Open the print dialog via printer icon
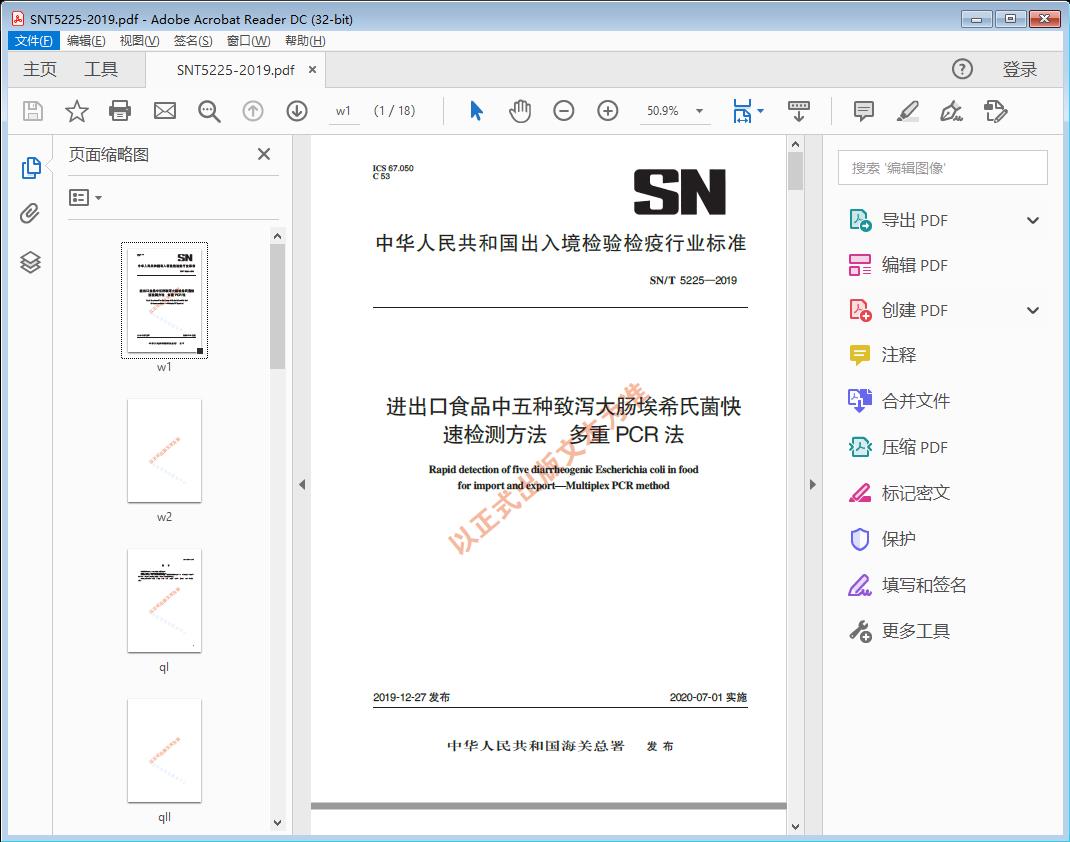 (120, 111)
